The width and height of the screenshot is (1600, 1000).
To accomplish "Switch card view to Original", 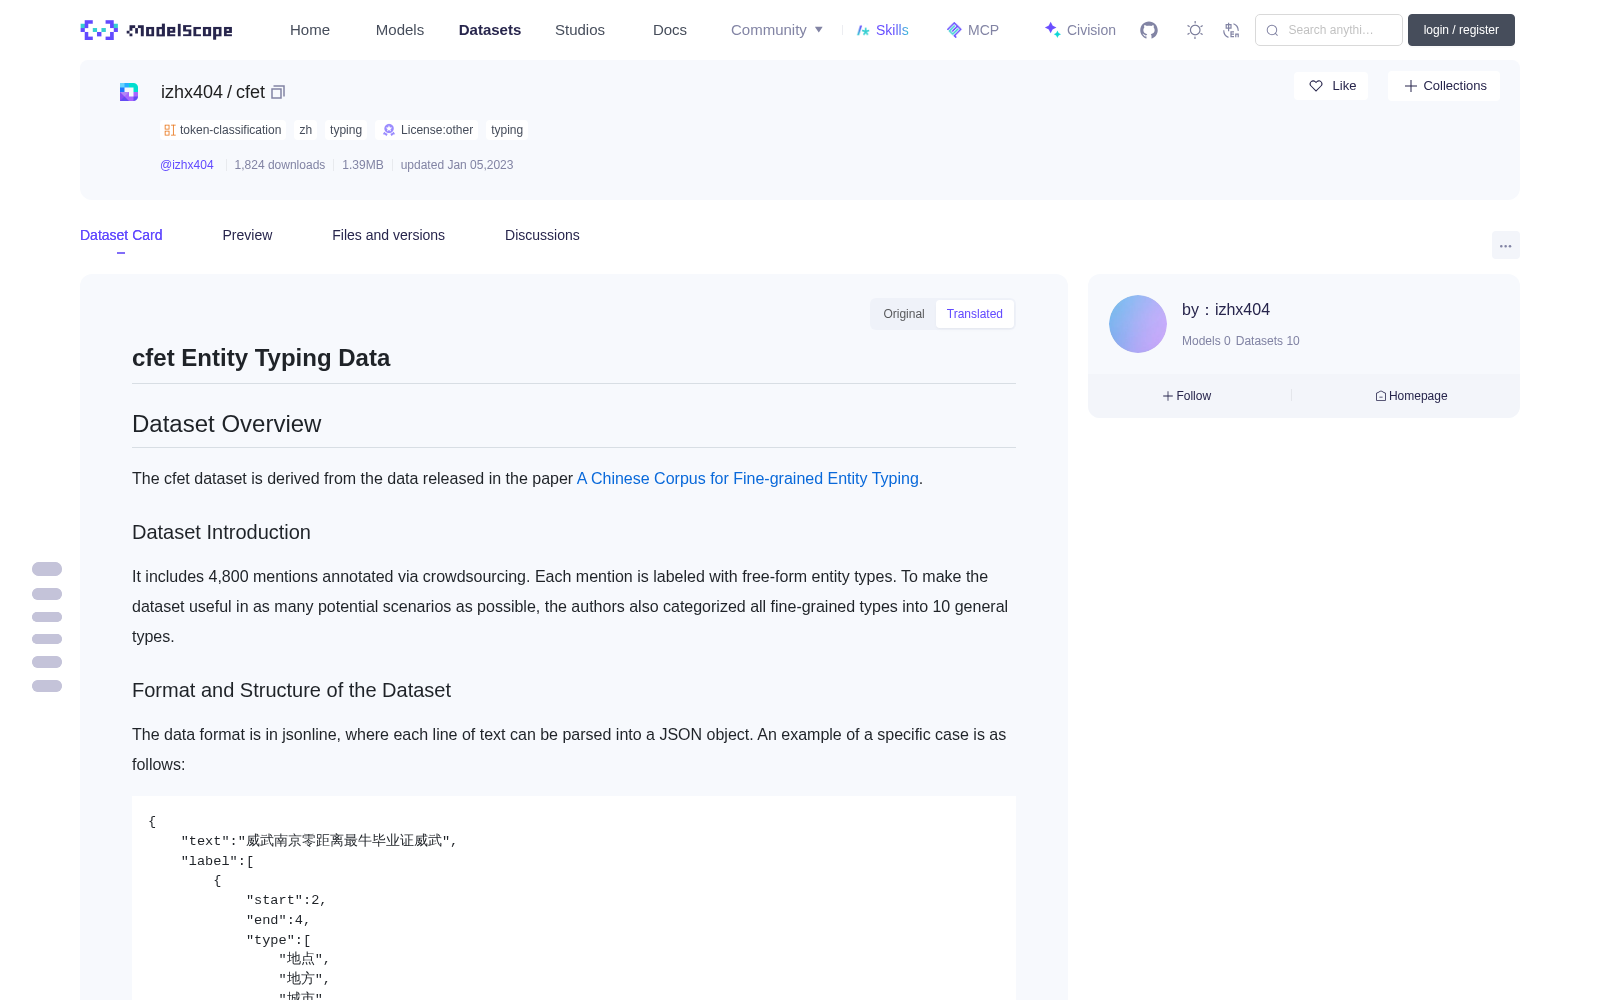I will coord(904,314).
